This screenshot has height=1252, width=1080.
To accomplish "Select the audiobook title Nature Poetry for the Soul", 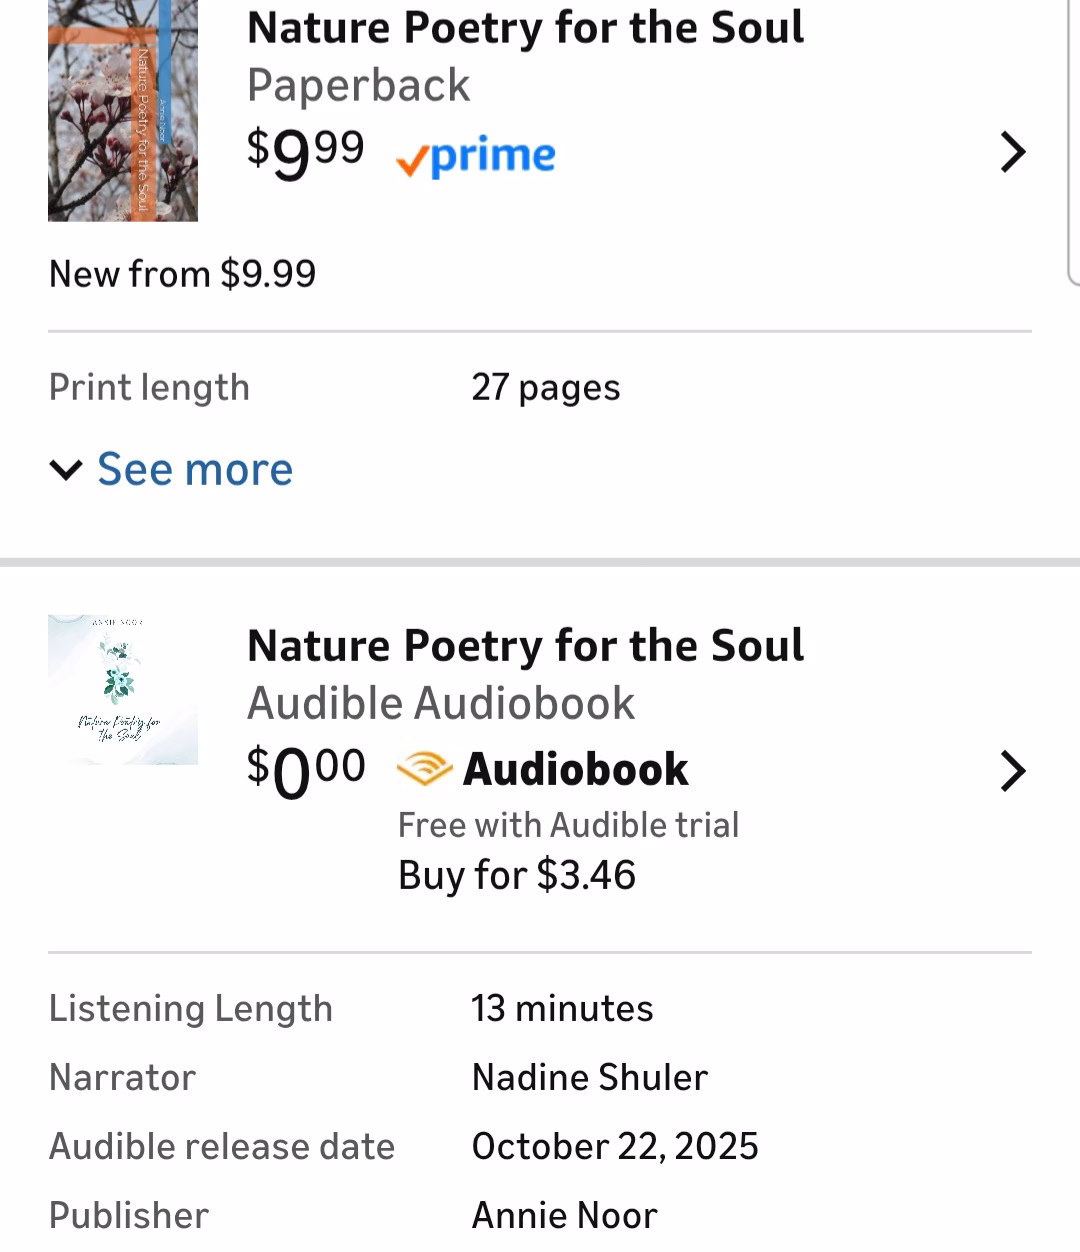I will pyautogui.click(x=525, y=646).
